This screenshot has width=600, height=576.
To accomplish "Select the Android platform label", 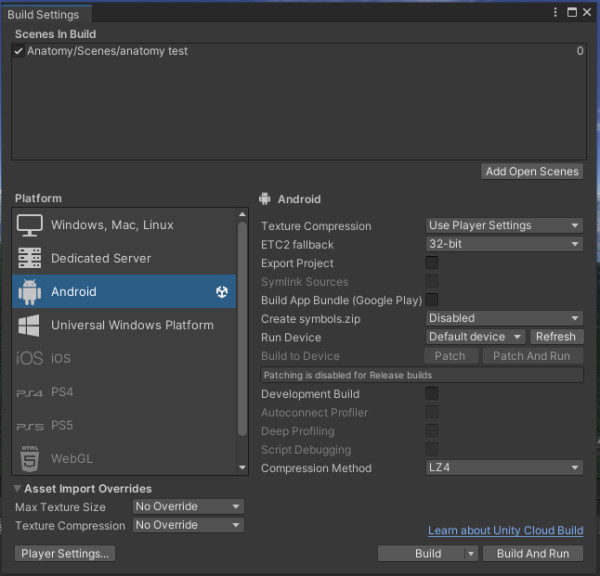I will tap(74, 292).
